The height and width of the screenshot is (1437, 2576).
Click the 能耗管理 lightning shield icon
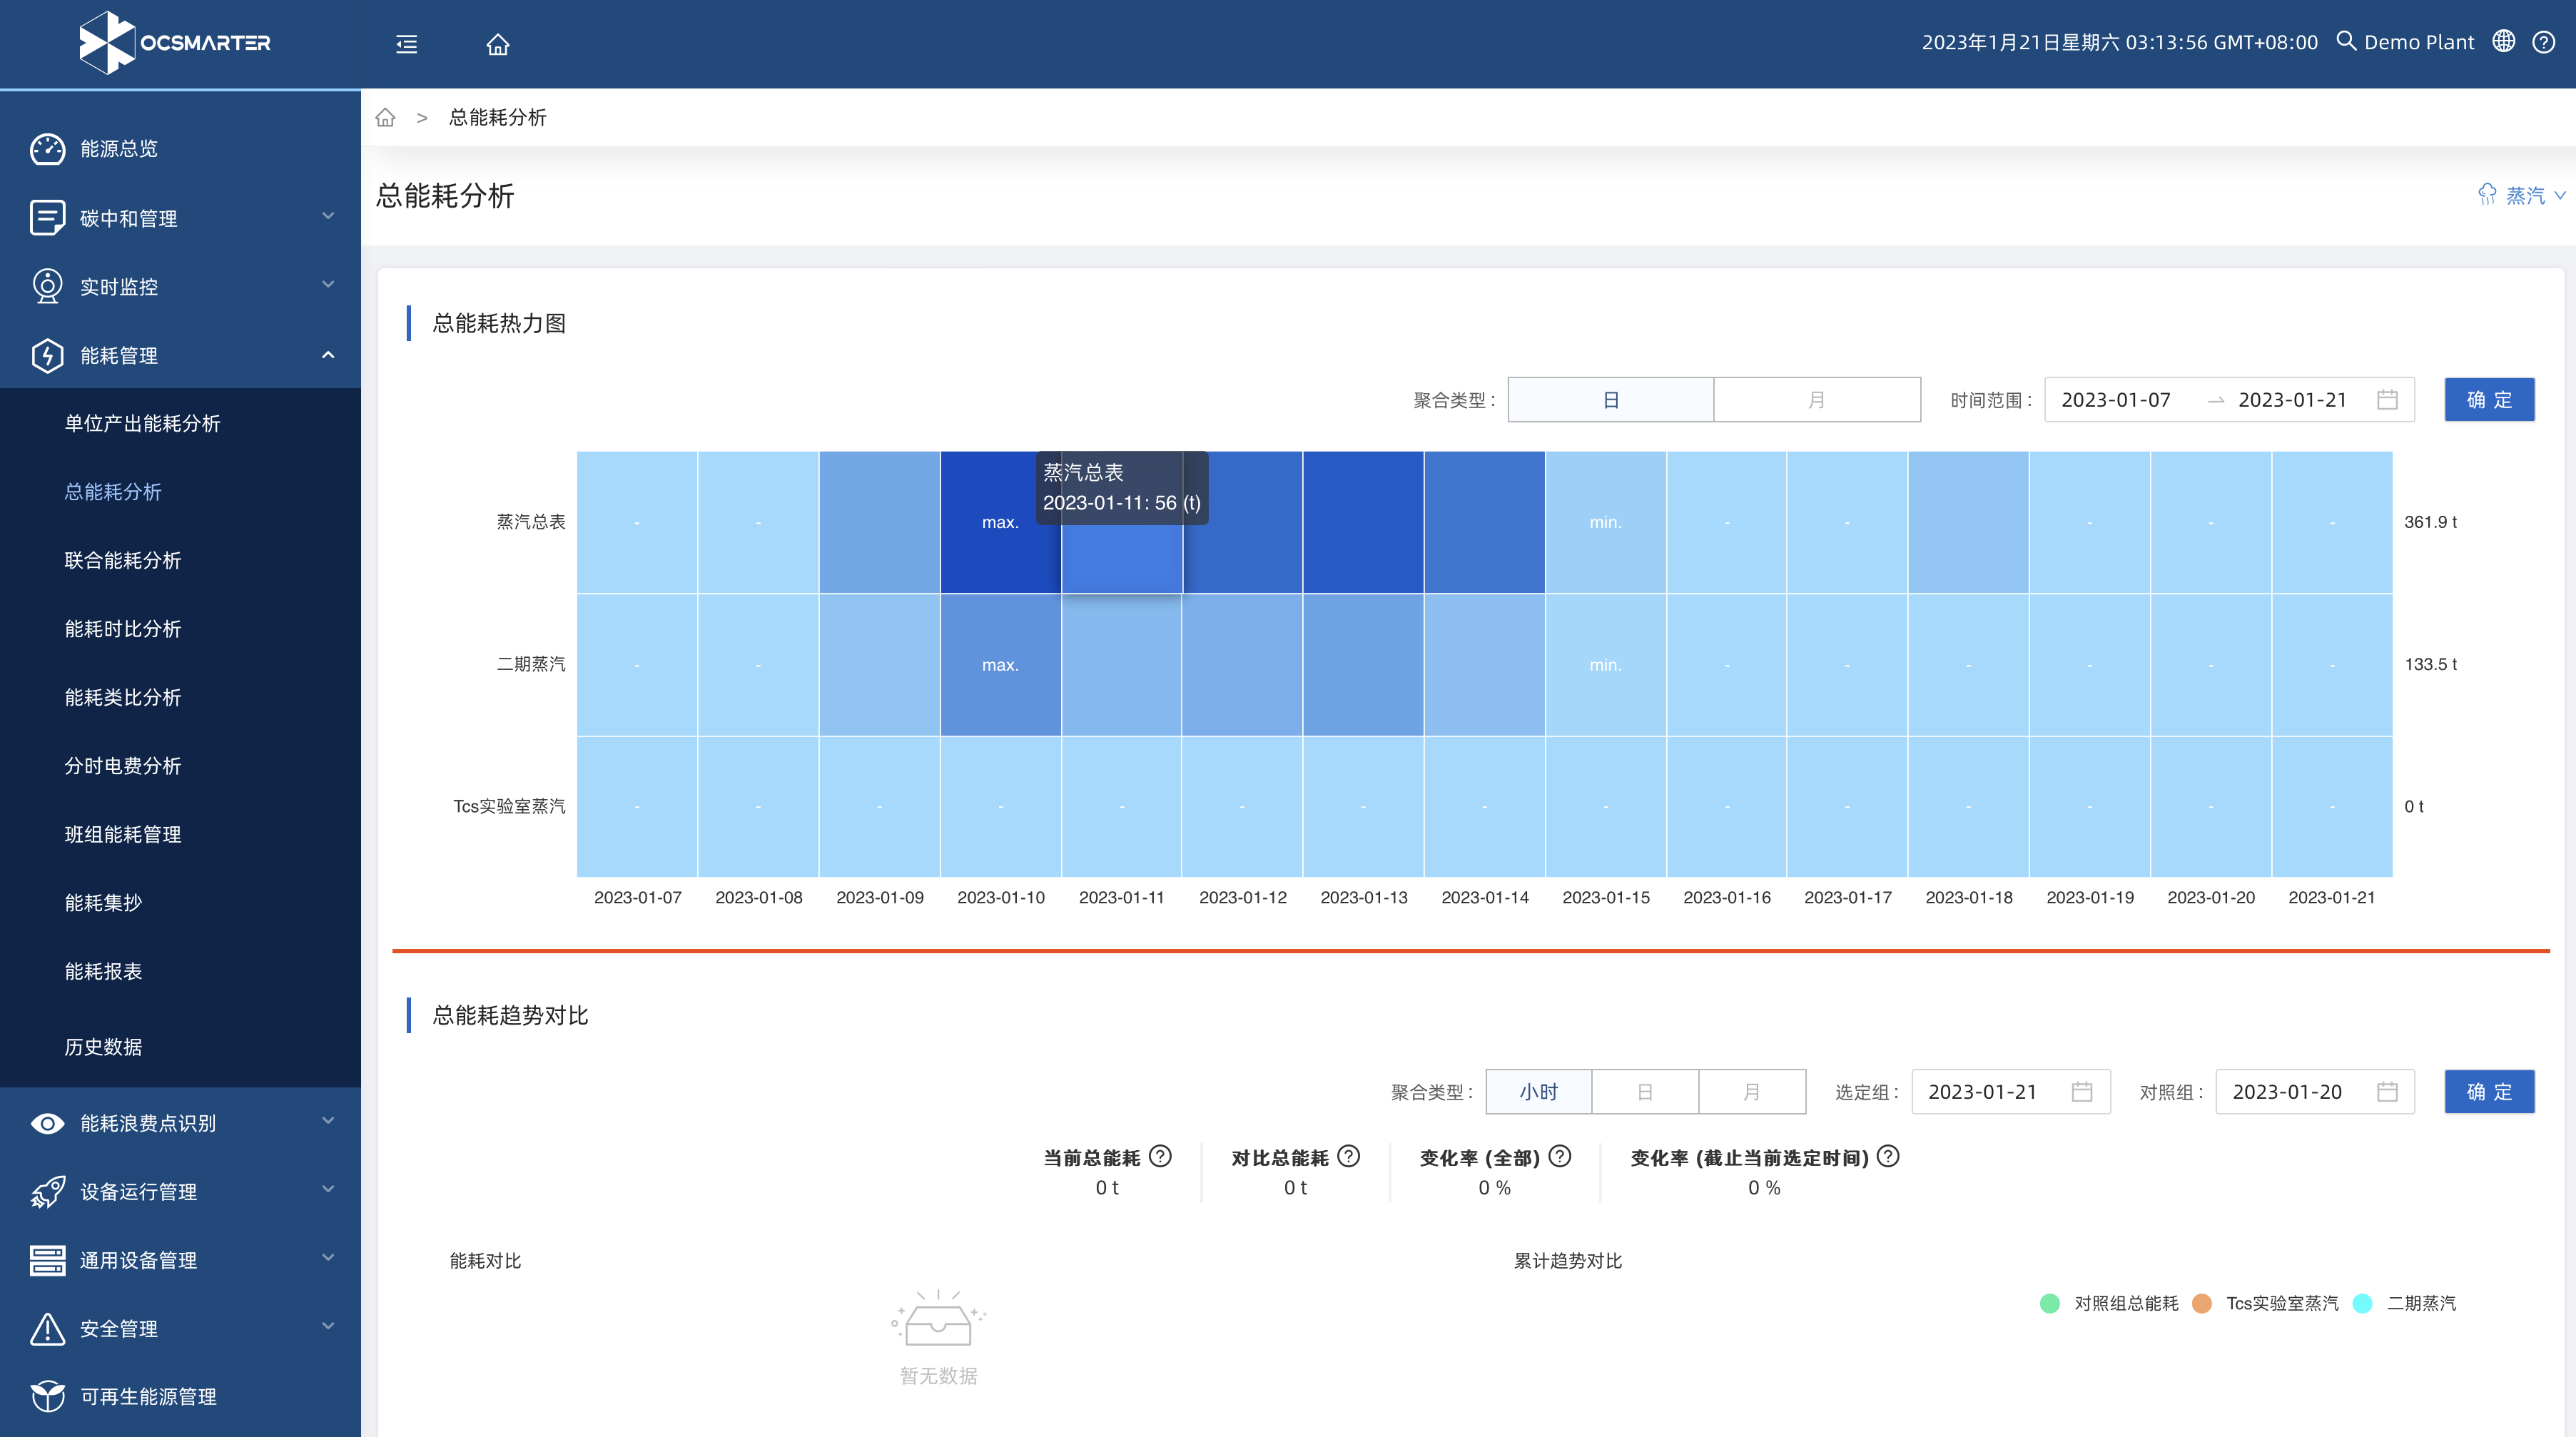pyautogui.click(x=47, y=355)
